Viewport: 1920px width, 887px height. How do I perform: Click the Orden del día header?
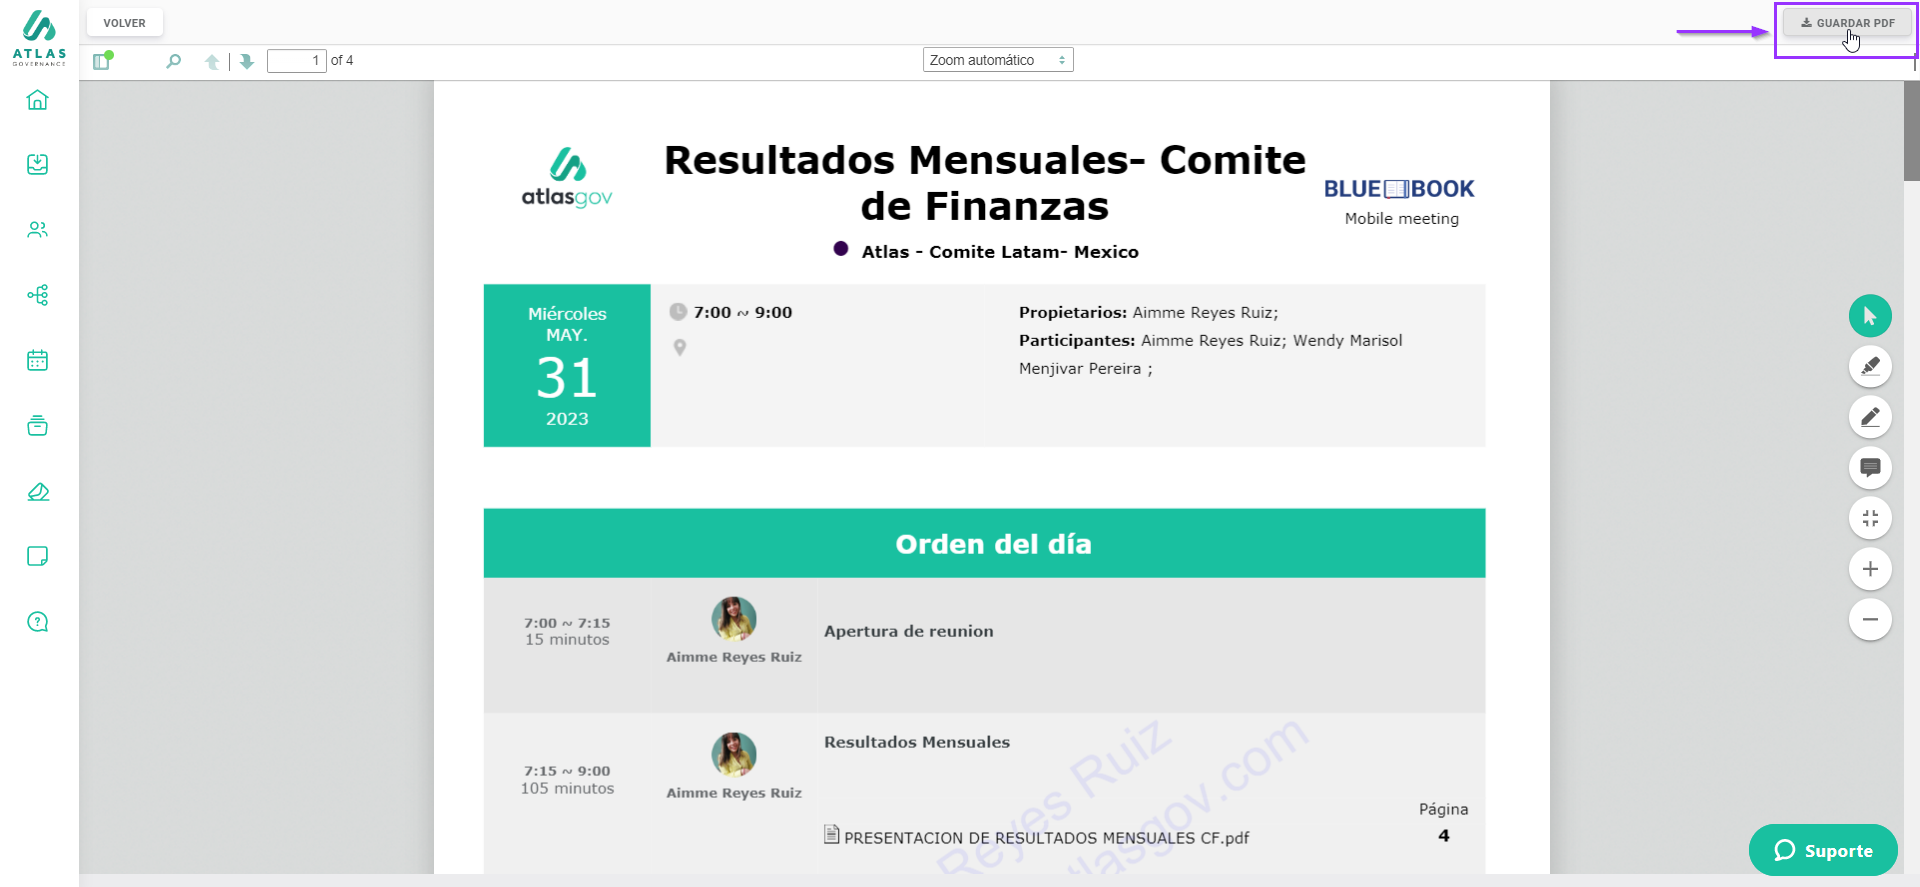coord(985,543)
